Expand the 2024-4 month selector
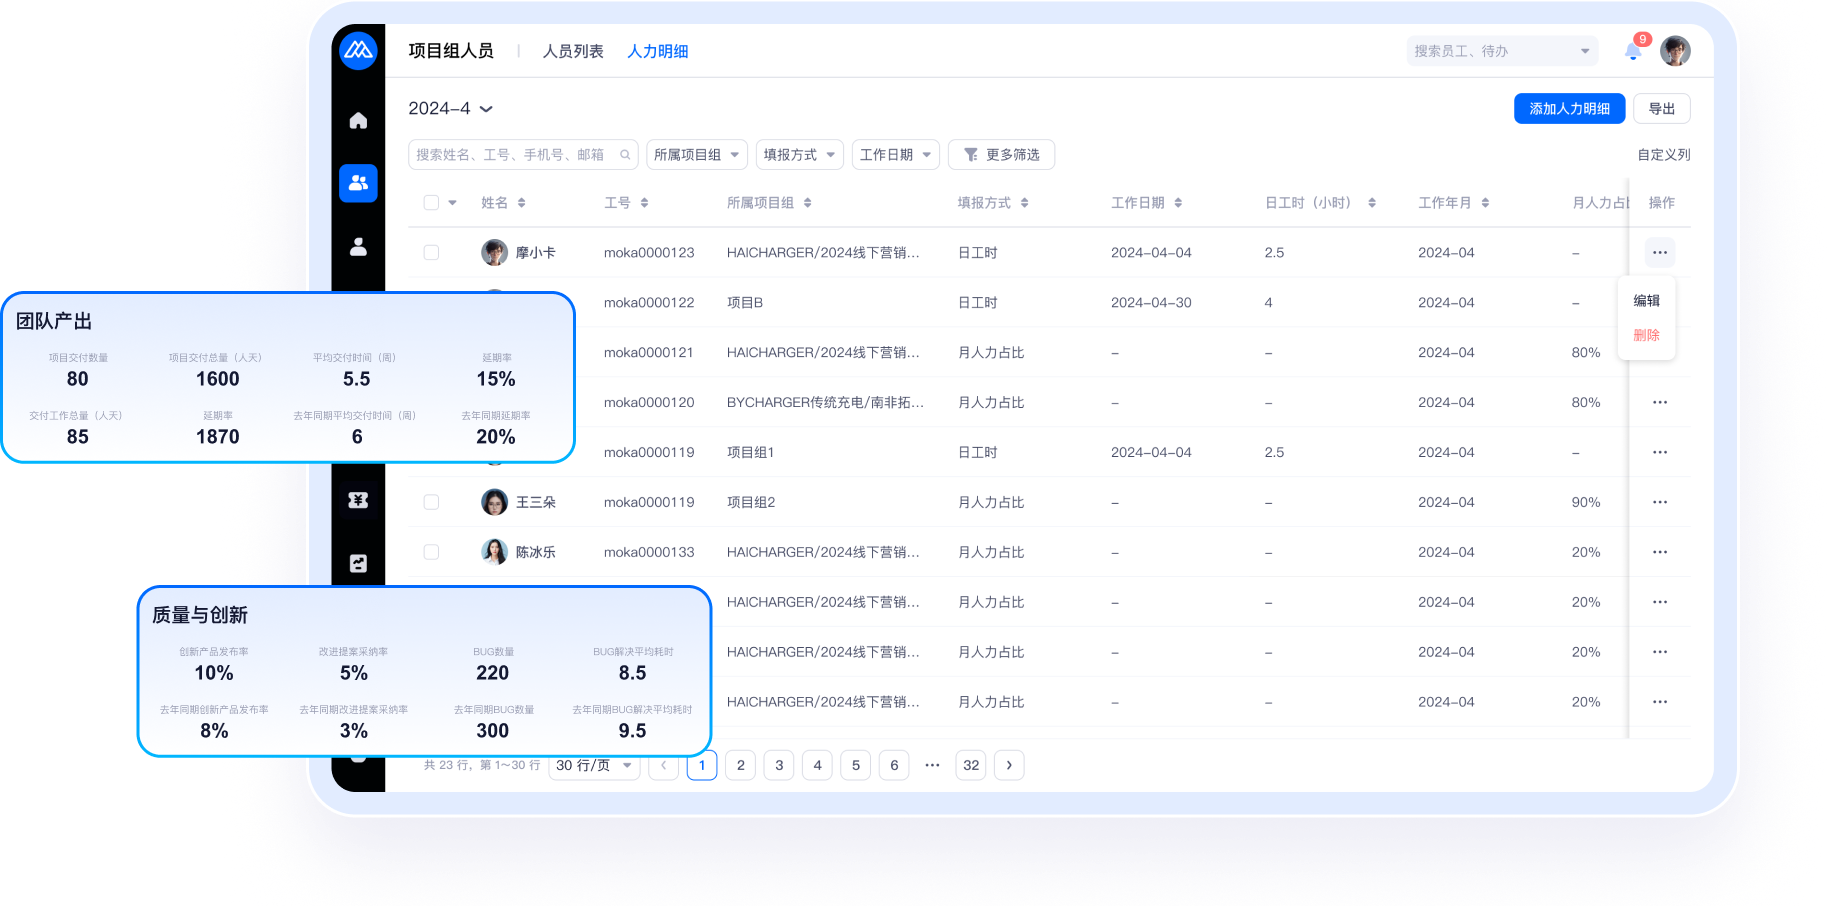The image size is (1827, 906). tap(450, 109)
